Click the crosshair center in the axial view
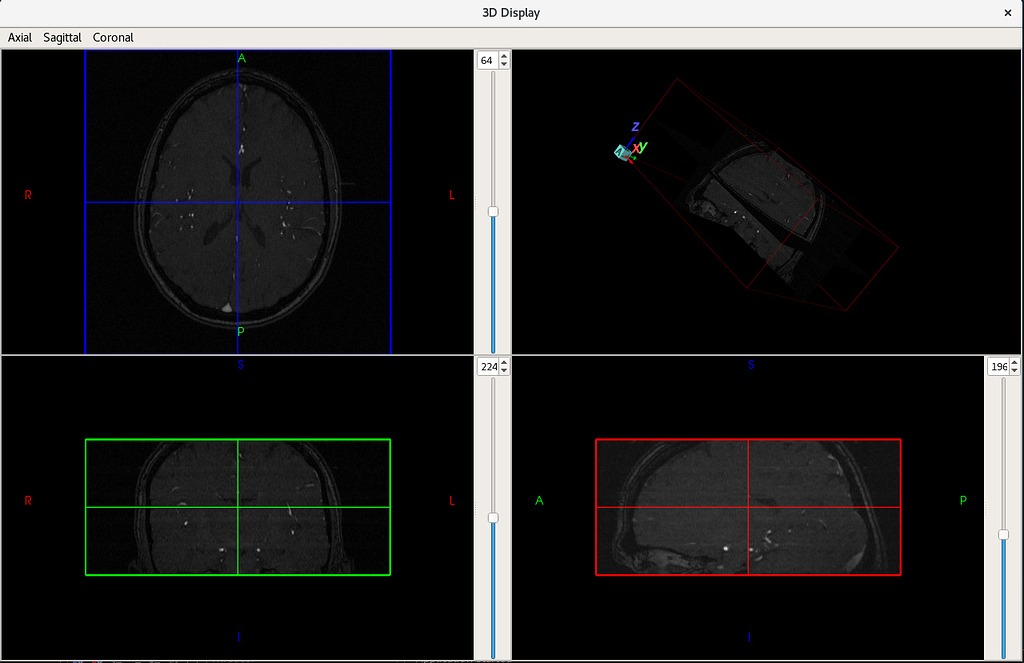This screenshot has width=1024, height=663. (x=238, y=202)
